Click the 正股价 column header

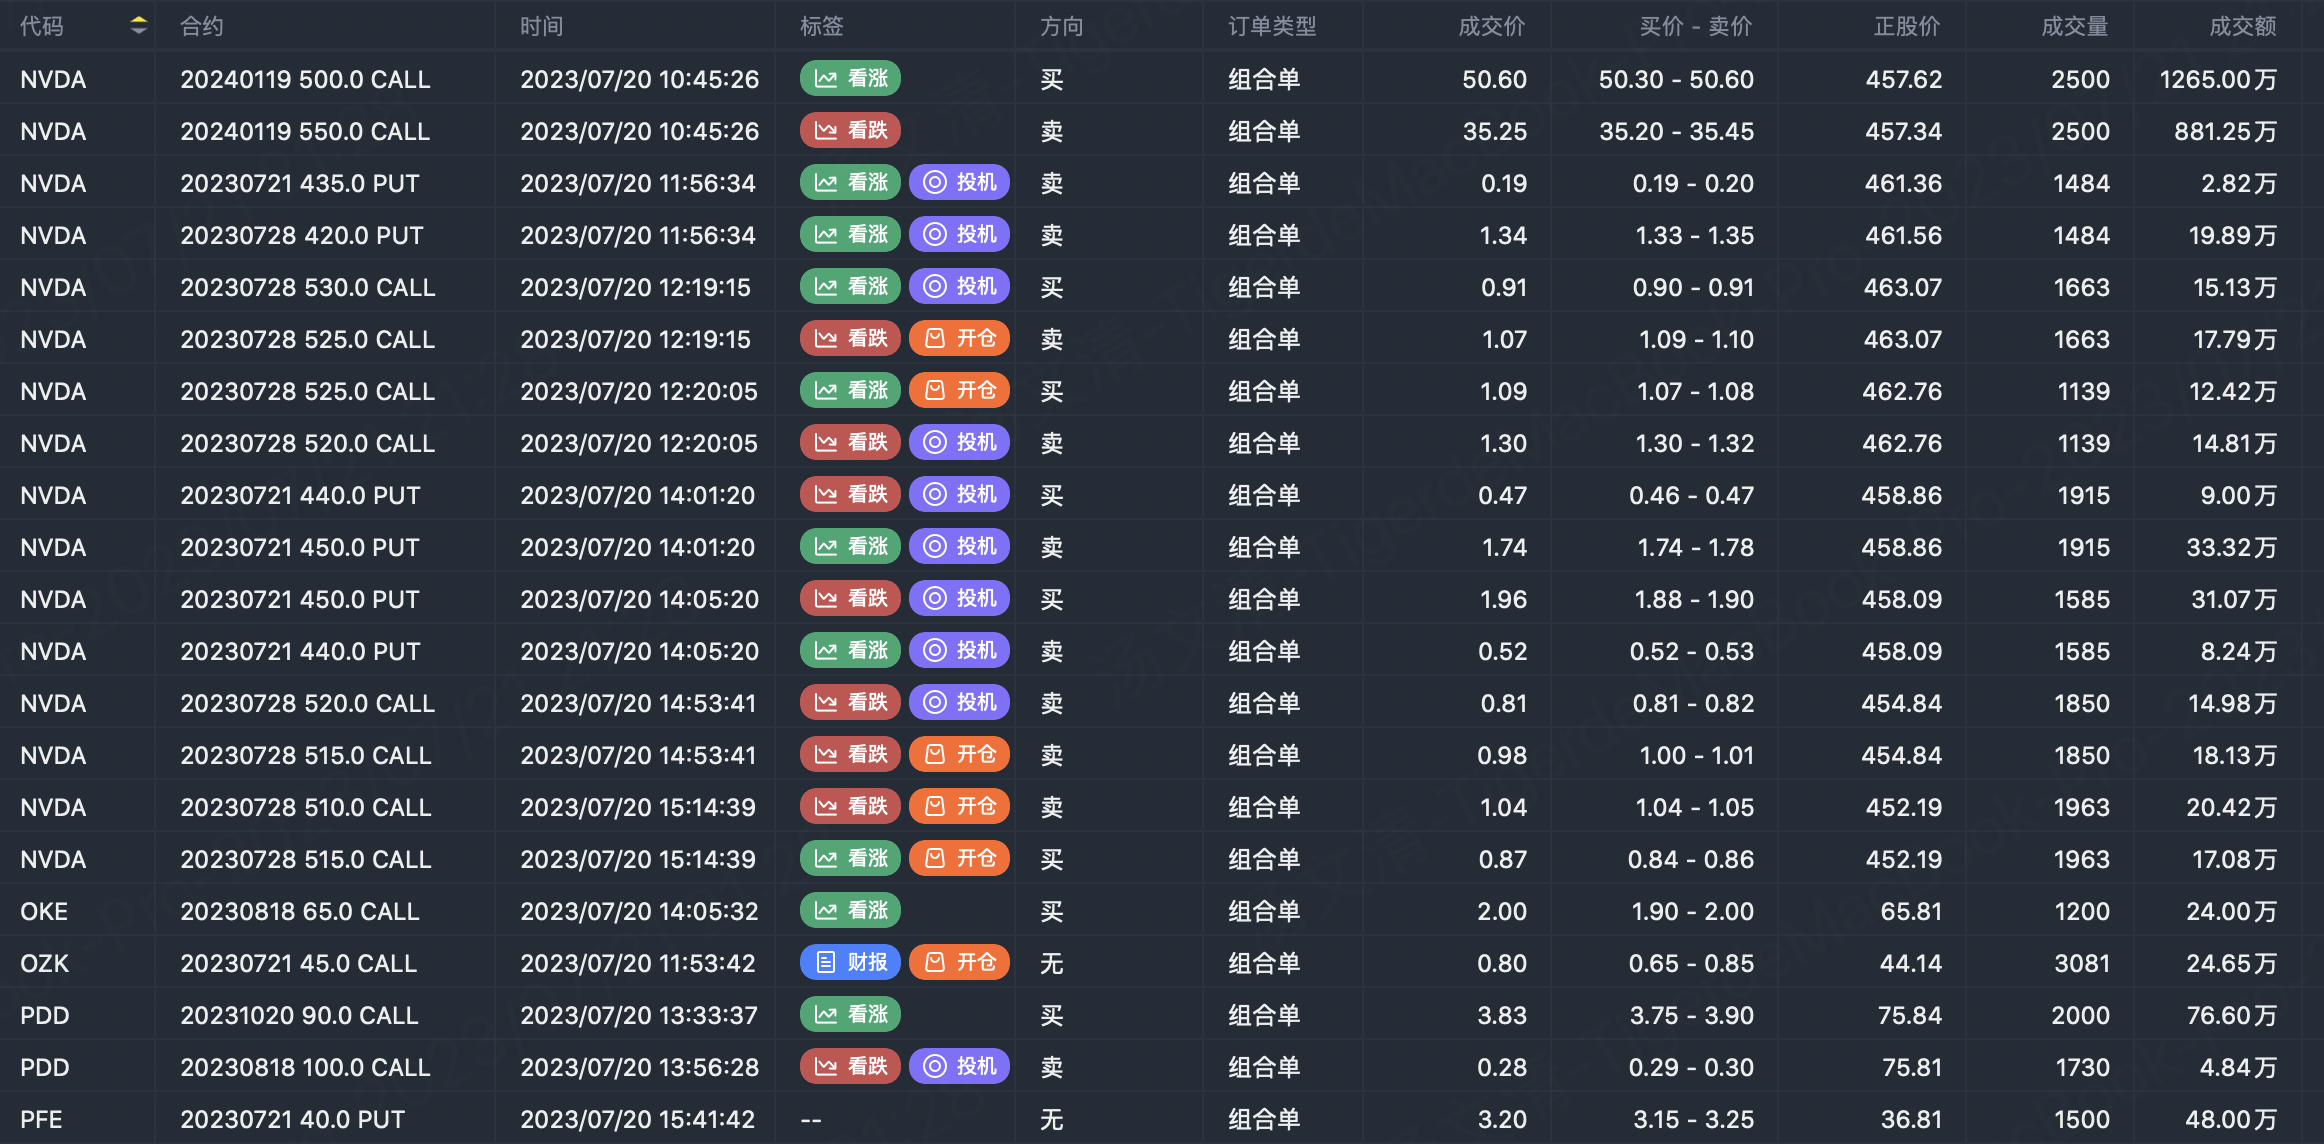(1906, 26)
